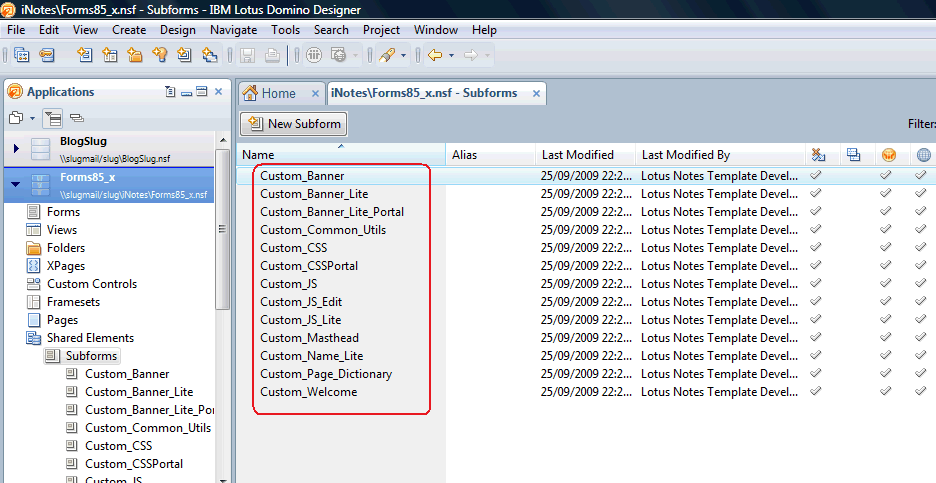Minimize the Applications panel
Screen dimensions: 936x483
pyautogui.click(x=186, y=93)
